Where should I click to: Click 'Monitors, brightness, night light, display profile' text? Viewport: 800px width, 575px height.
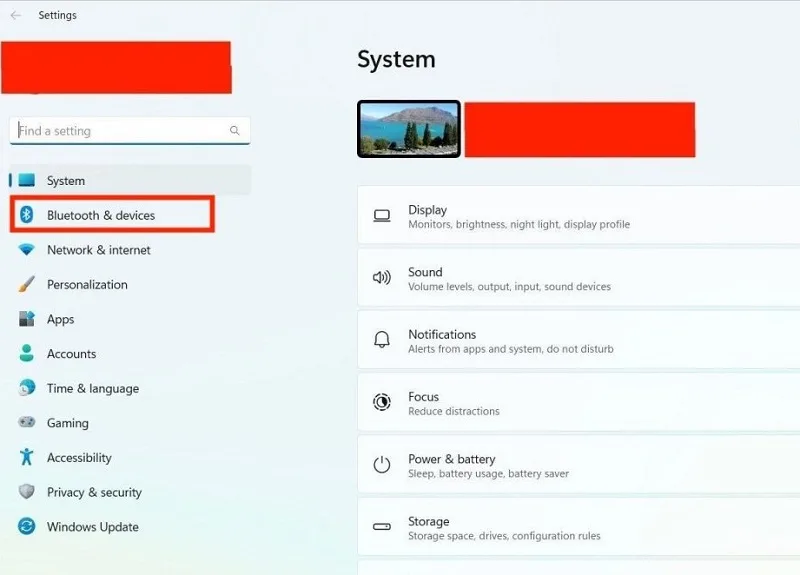[519, 224]
